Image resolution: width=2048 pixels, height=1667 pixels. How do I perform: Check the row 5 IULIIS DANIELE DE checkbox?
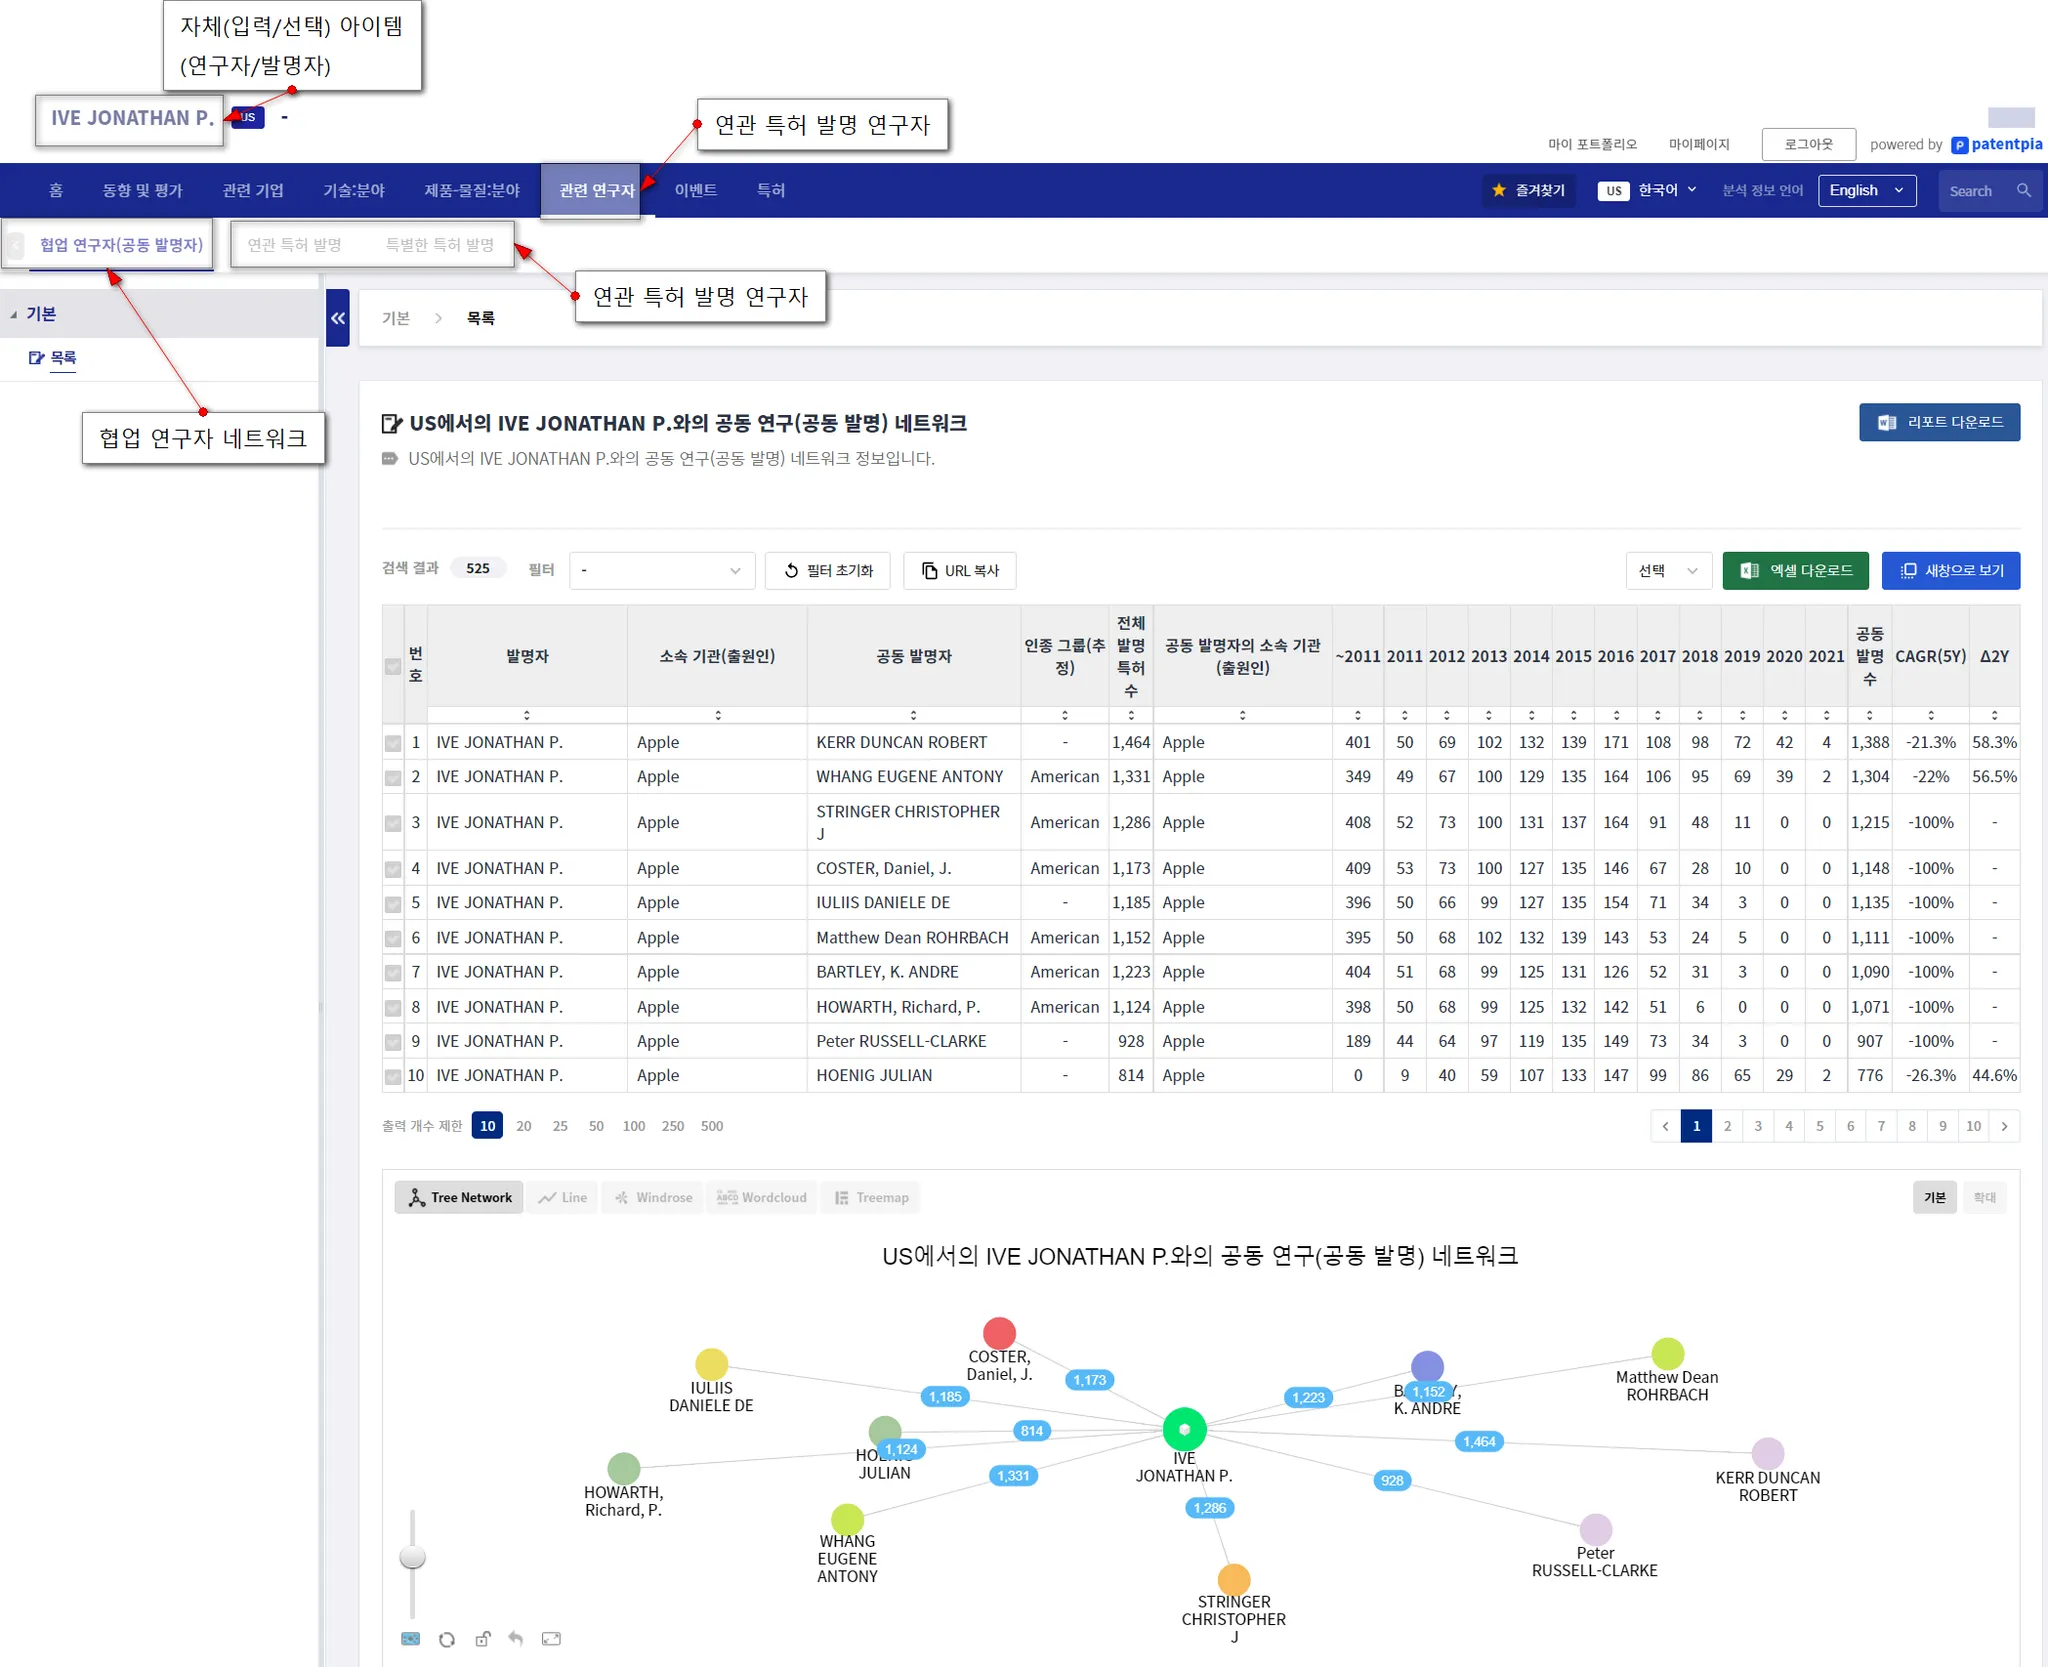tap(393, 903)
